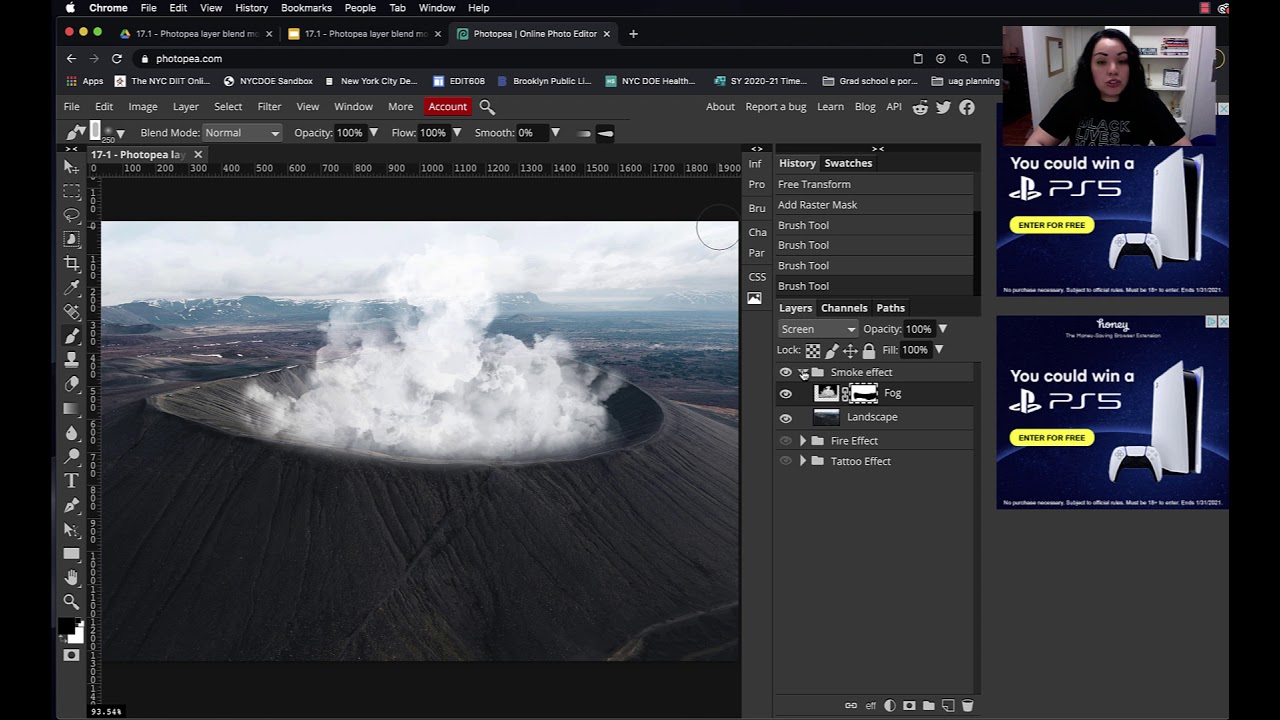The height and width of the screenshot is (720, 1280).
Task: Open the brush preset picker arrow
Action: pos(120,134)
